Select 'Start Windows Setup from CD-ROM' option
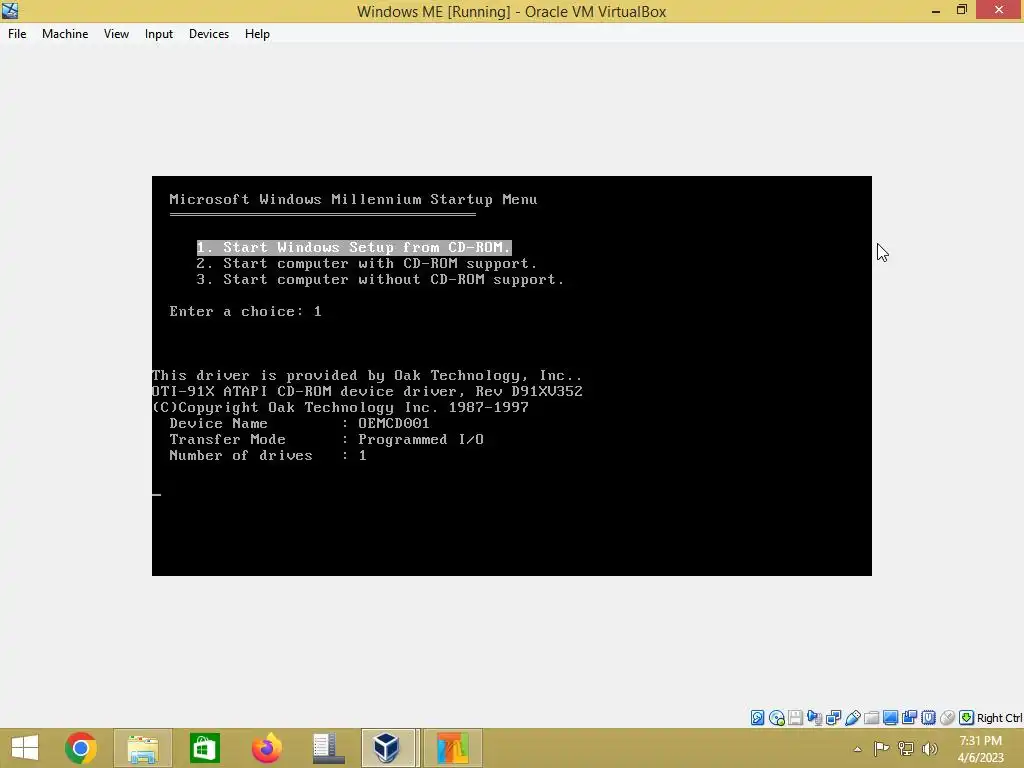The height and width of the screenshot is (768, 1024). pos(354,248)
